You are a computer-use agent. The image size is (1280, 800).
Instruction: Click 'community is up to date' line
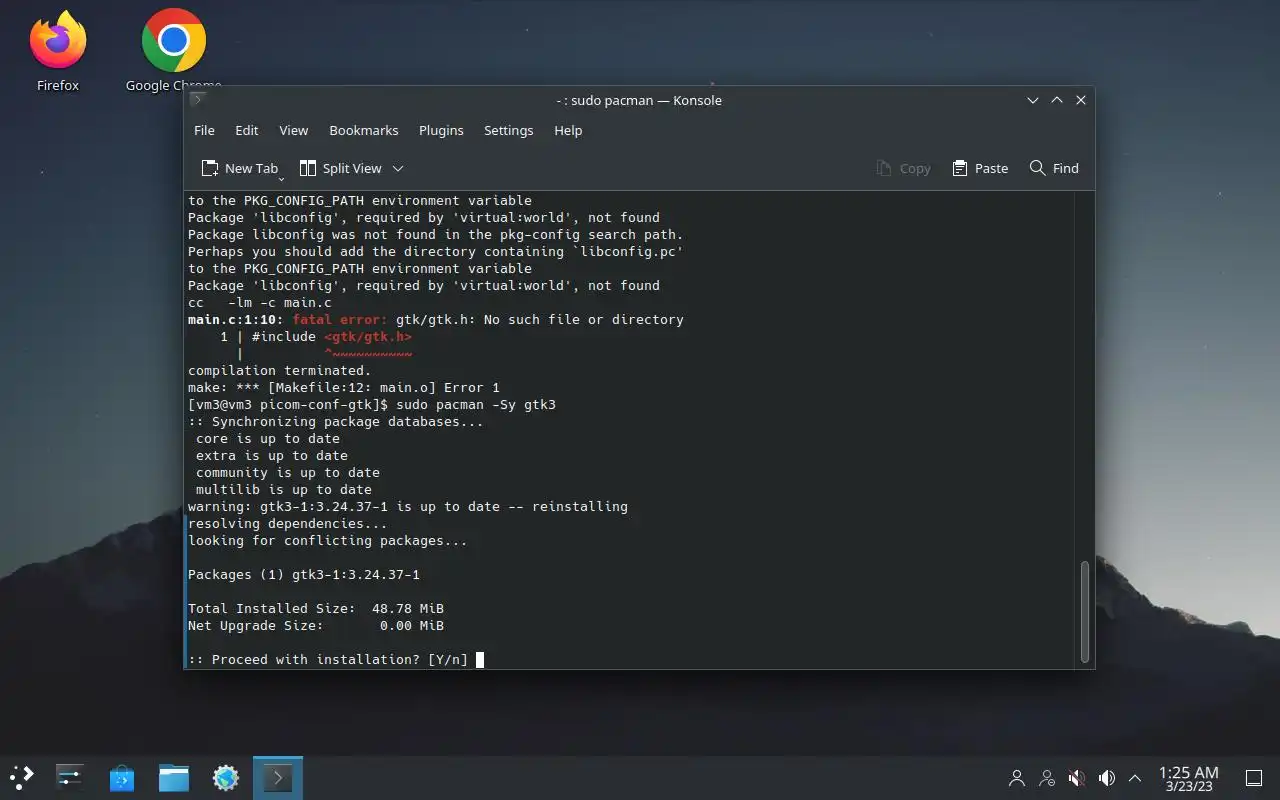pyautogui.click(x=288, y=472)
